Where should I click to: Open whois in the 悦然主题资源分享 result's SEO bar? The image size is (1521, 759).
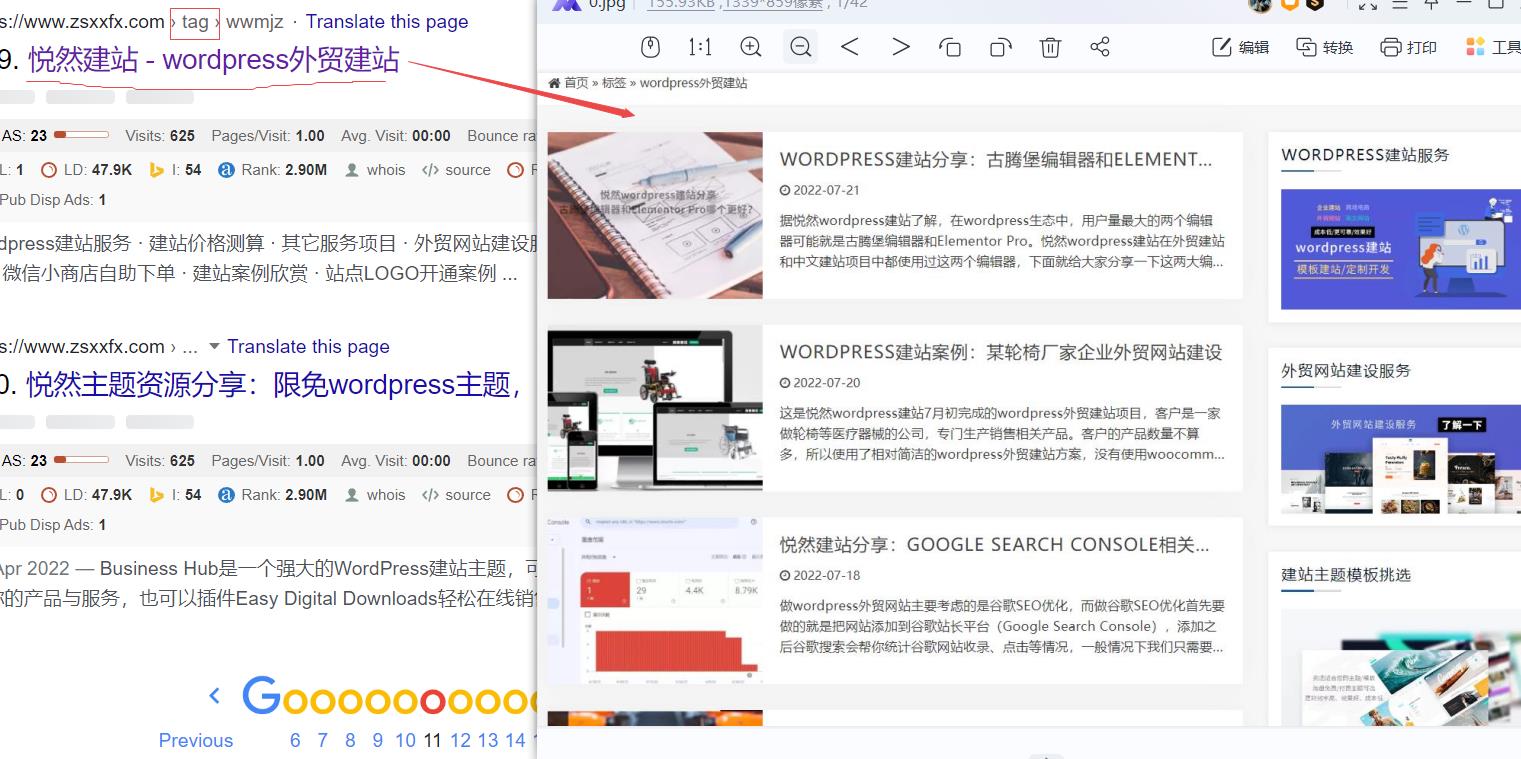376,495
